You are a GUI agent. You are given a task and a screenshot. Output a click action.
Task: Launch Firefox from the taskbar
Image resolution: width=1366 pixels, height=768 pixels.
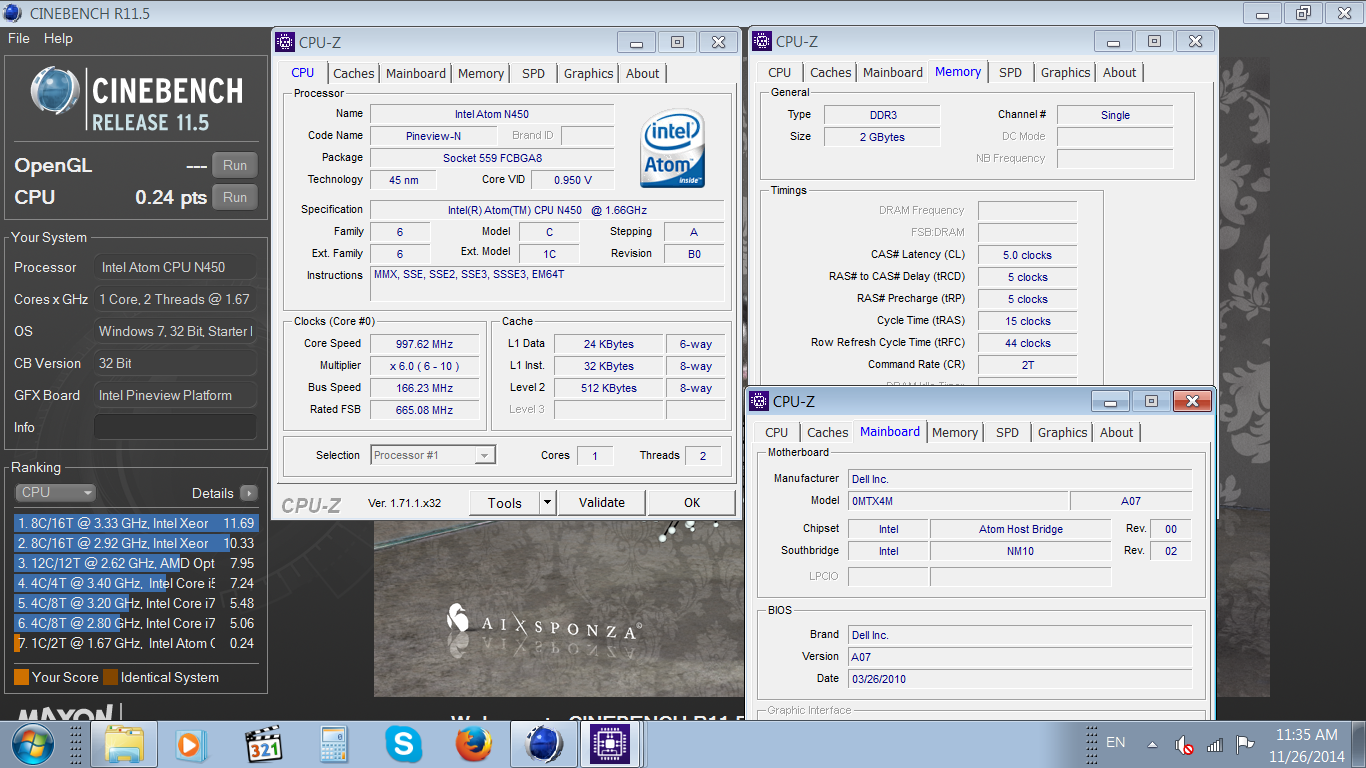pos(474,744)
